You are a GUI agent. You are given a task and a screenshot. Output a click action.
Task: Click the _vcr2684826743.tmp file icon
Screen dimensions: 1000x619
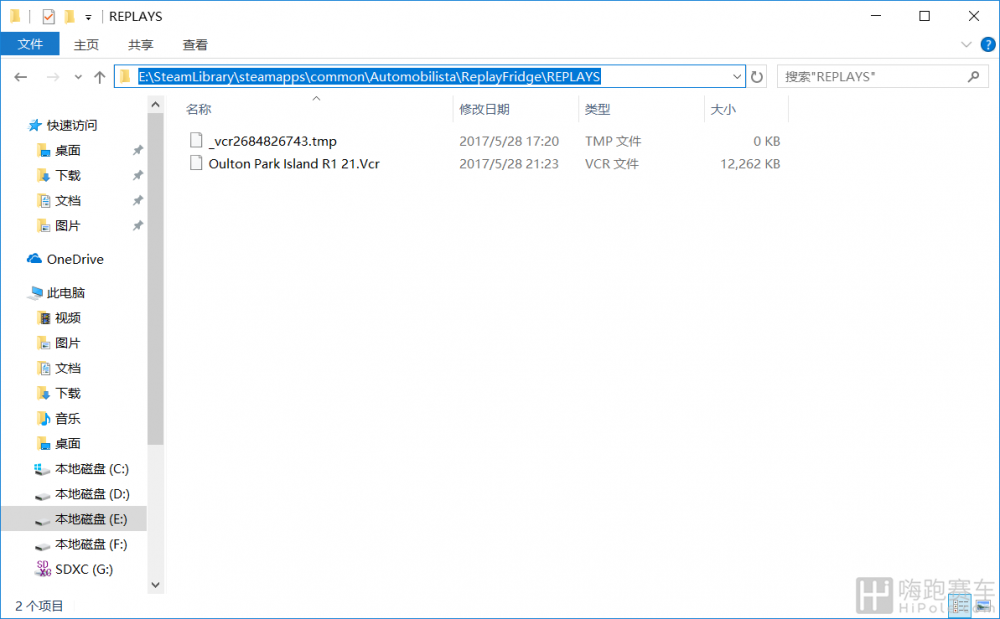[196, 140]
